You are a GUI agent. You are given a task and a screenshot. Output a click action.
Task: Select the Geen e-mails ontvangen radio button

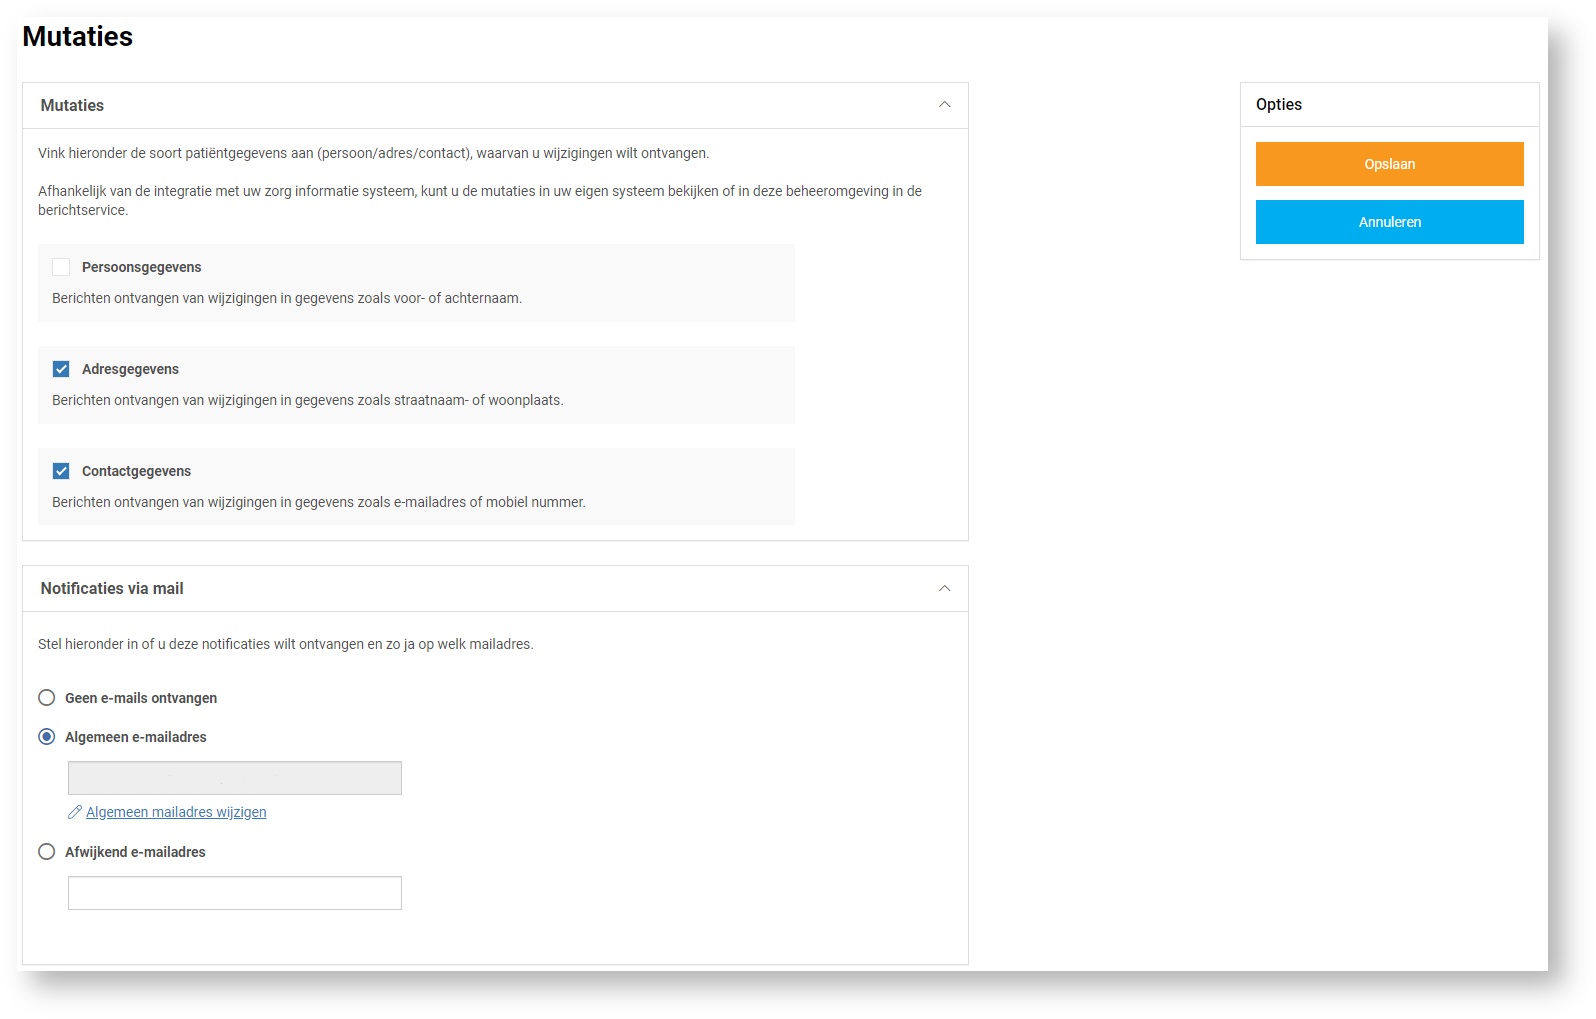47,698
